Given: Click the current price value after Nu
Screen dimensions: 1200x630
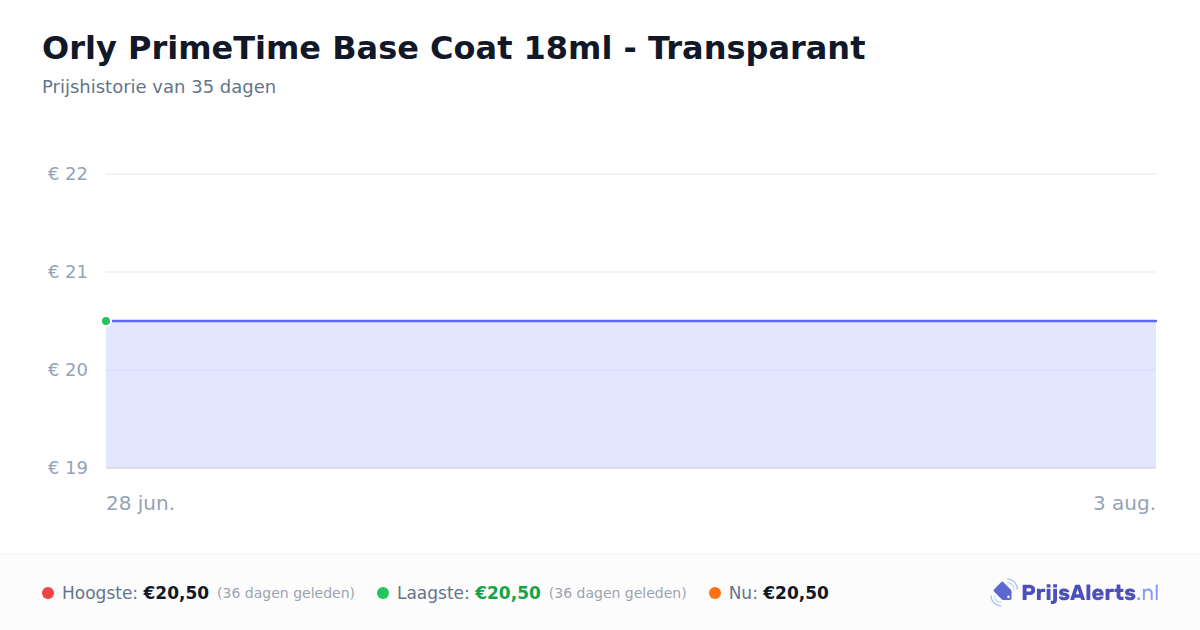Looking at the screenshot, I should click(796, 593).
